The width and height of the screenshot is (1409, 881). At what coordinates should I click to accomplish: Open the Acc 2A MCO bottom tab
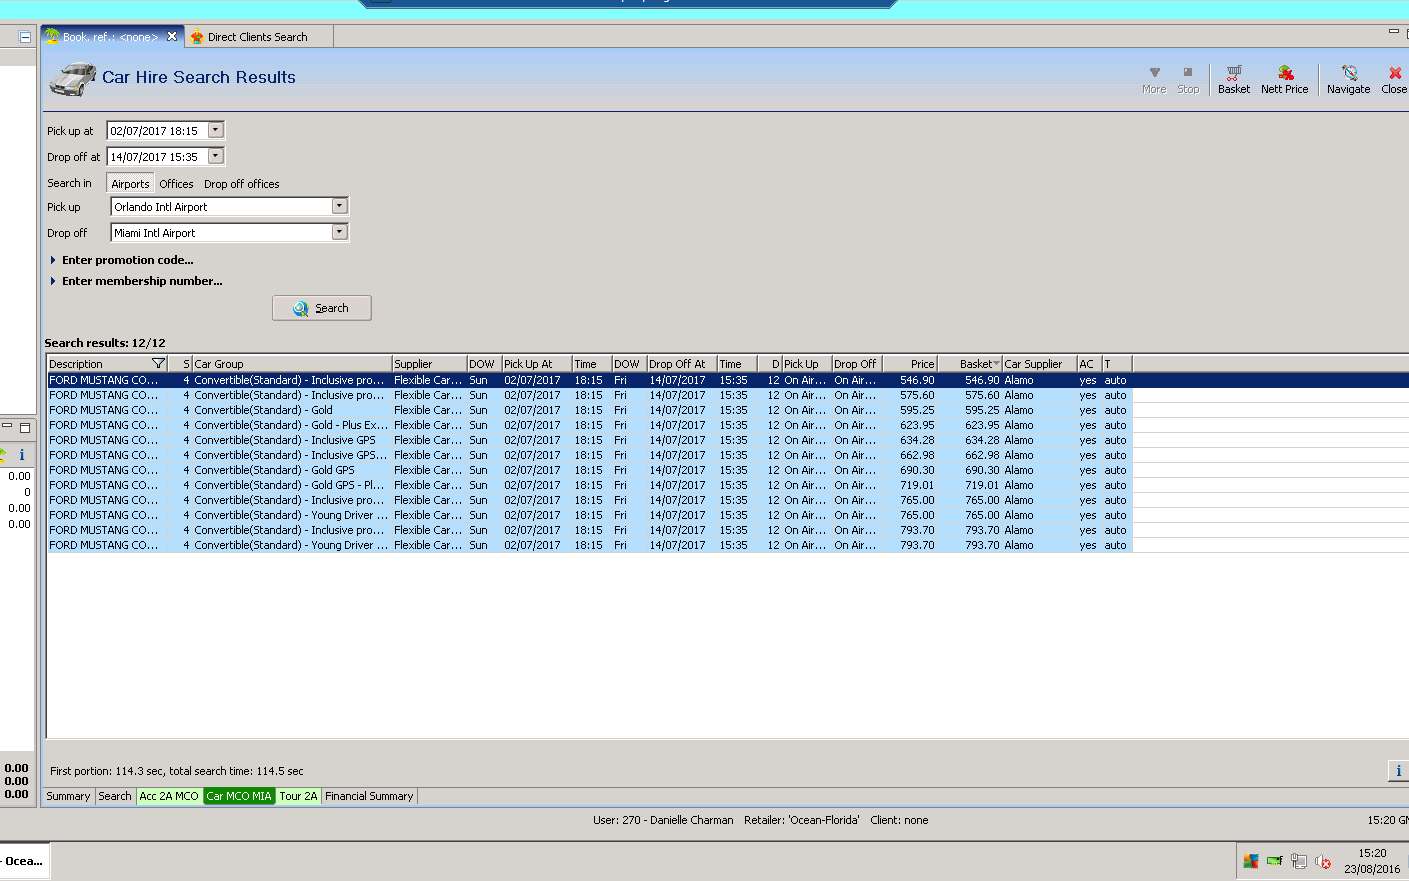(x=169, y=796)
